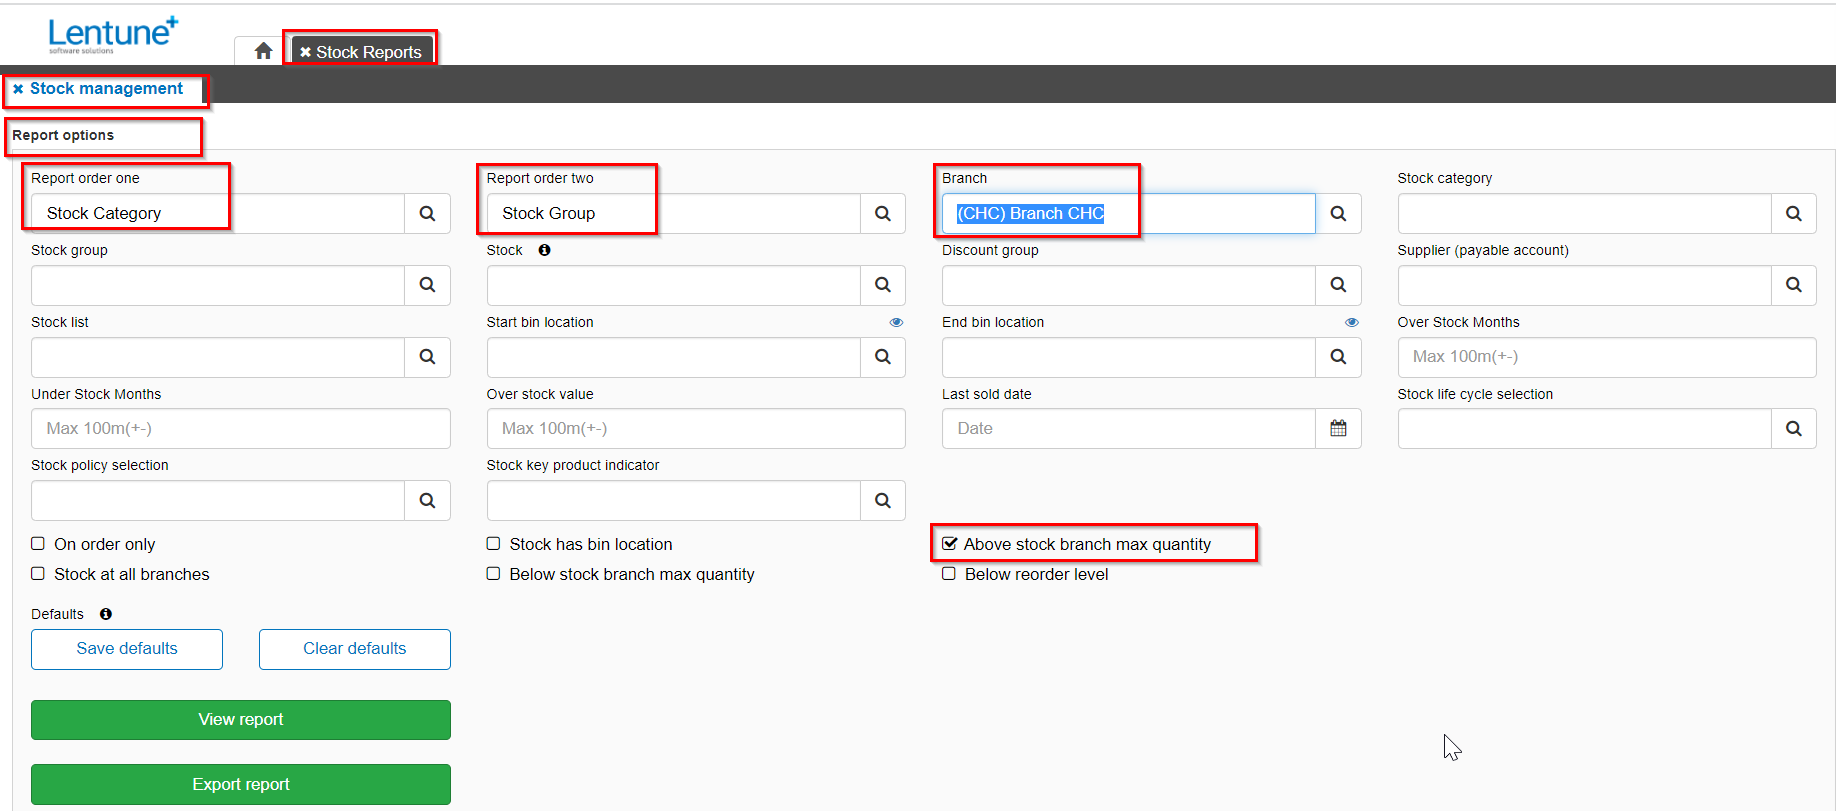Open the Stock life cycle selection search

[1794, 428]
